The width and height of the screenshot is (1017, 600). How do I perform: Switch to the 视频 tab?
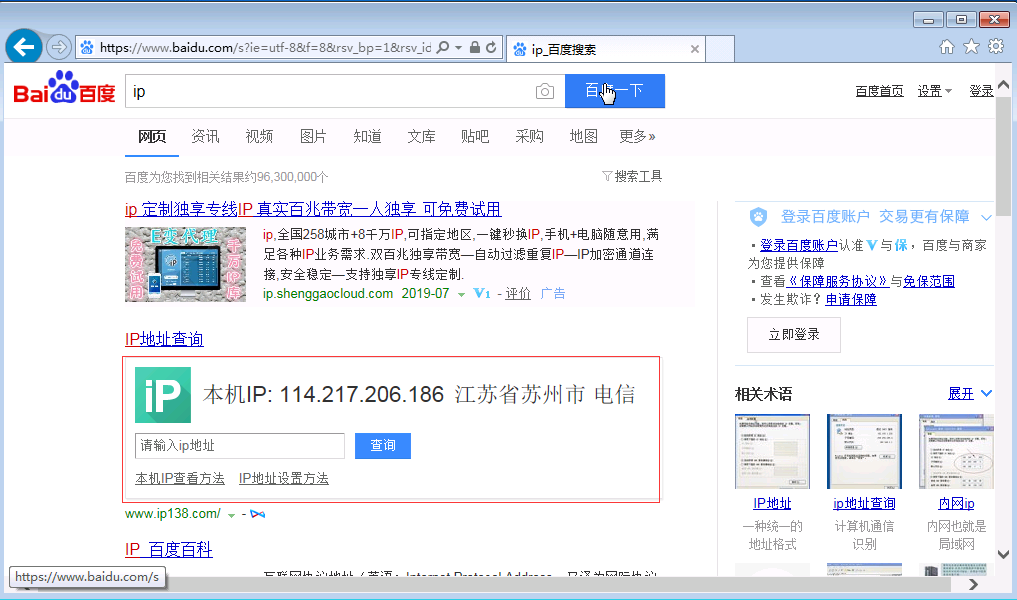[259, 136]
